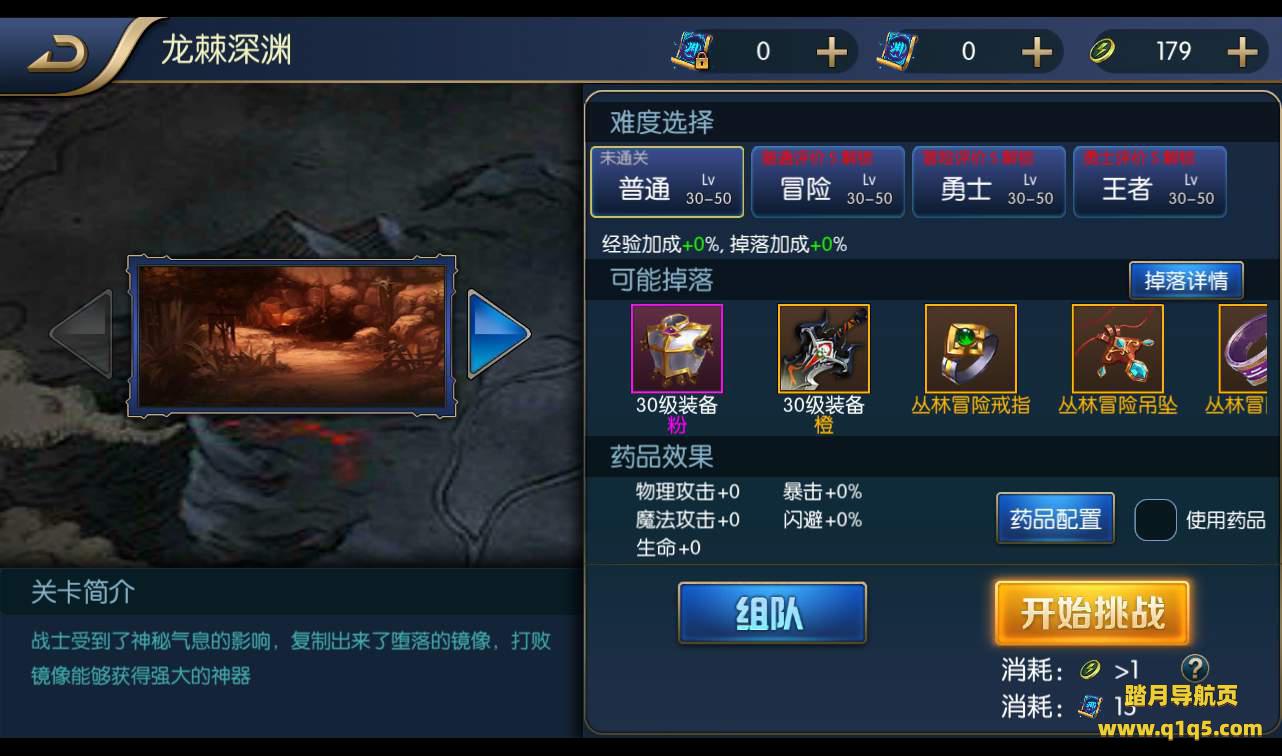The image size is (1282, 756).
Task: Tap the cave stage preview thumbnail
Action: [x=291, y=335]
